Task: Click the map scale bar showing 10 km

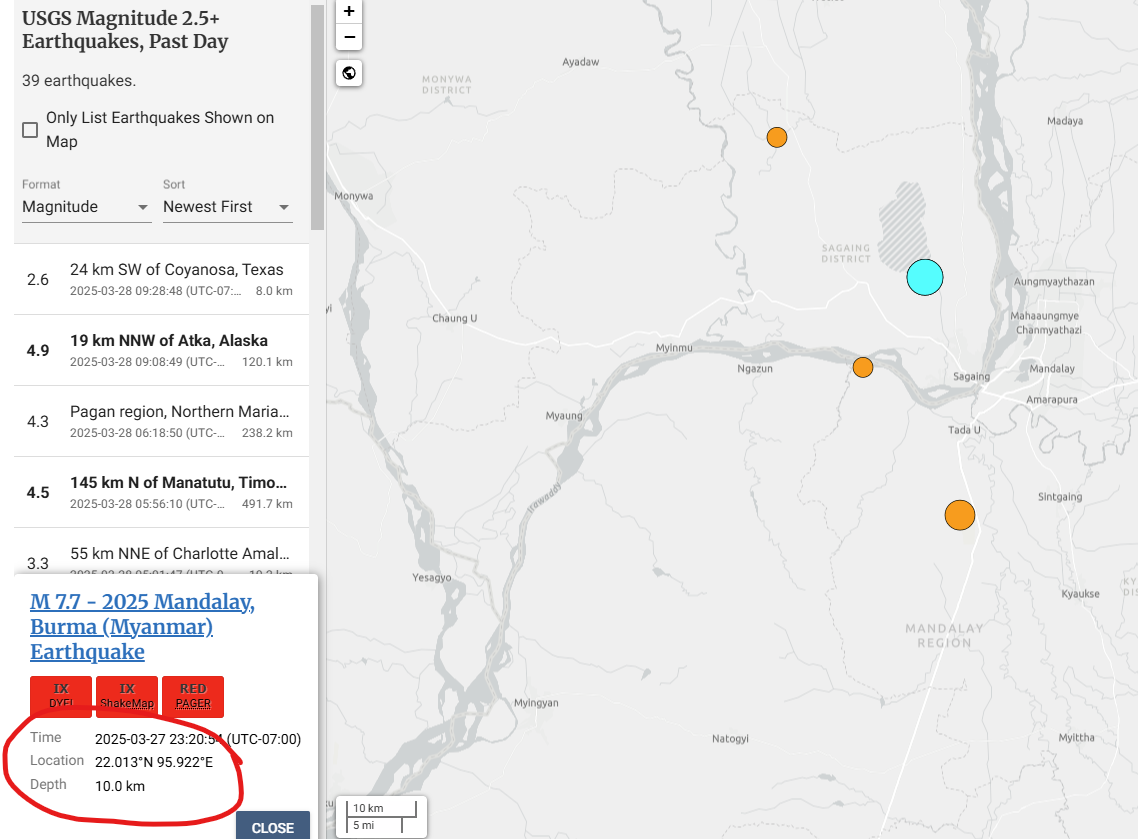Action: pyautogui.click(x=382, y=817)
